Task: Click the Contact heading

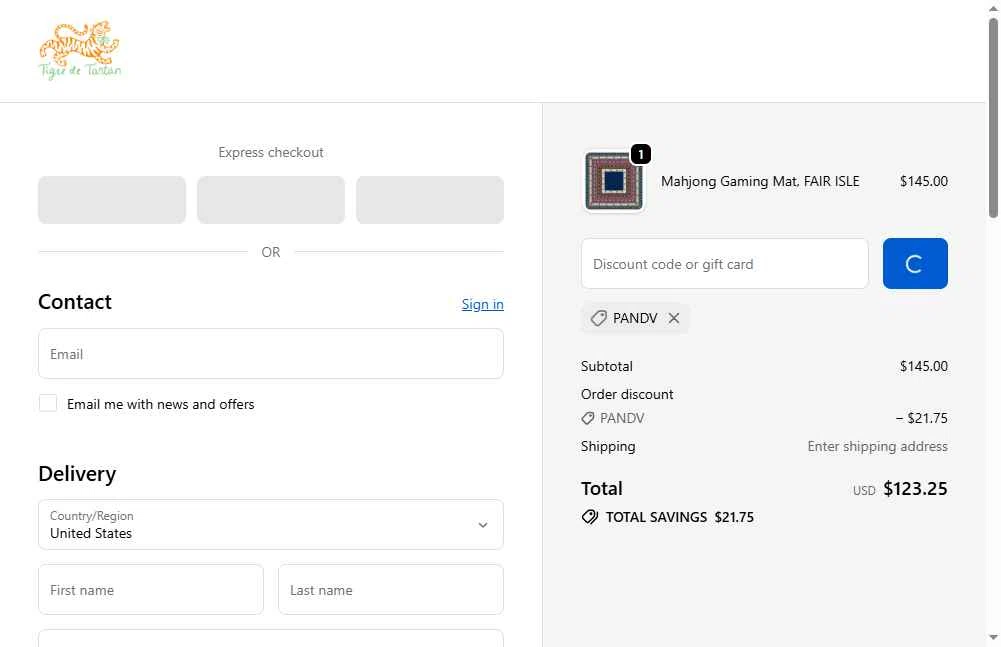Action: pos(75,301)
